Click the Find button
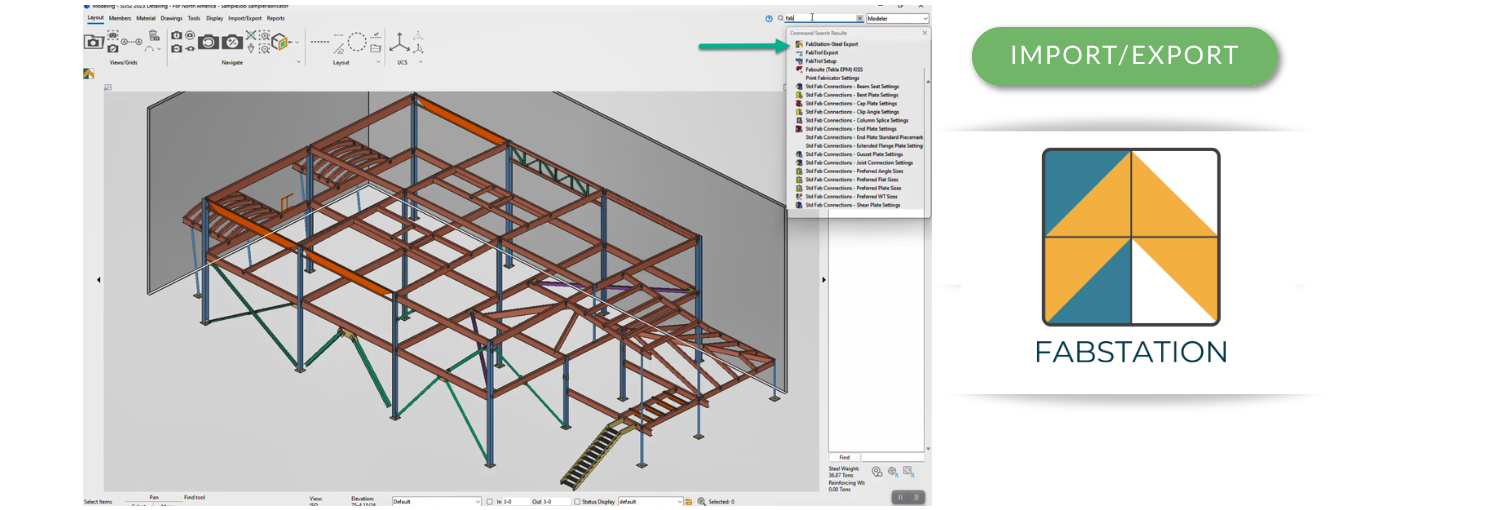The width and height of the screenshot is (1500, 510). point(844,457)
